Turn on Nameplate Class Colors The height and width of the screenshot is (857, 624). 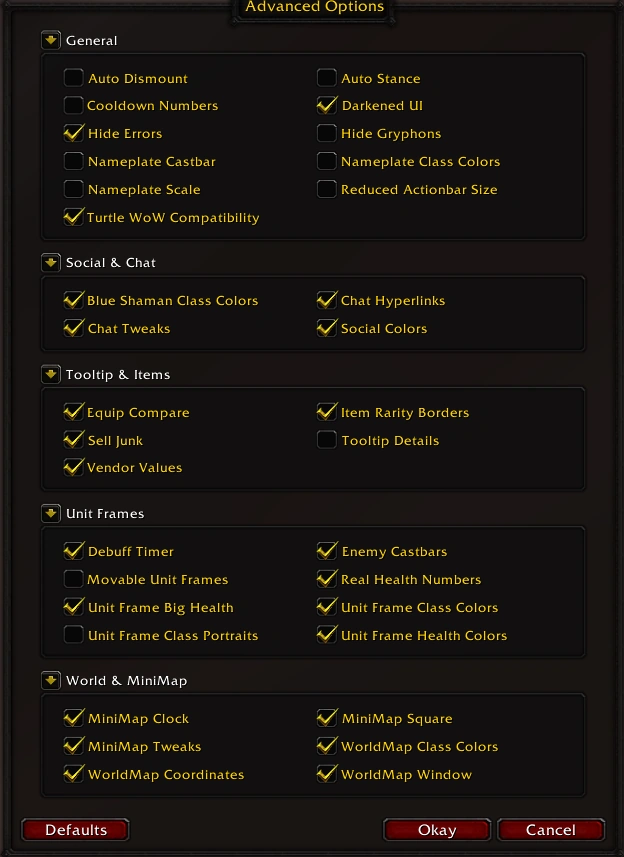click(327, 161)
